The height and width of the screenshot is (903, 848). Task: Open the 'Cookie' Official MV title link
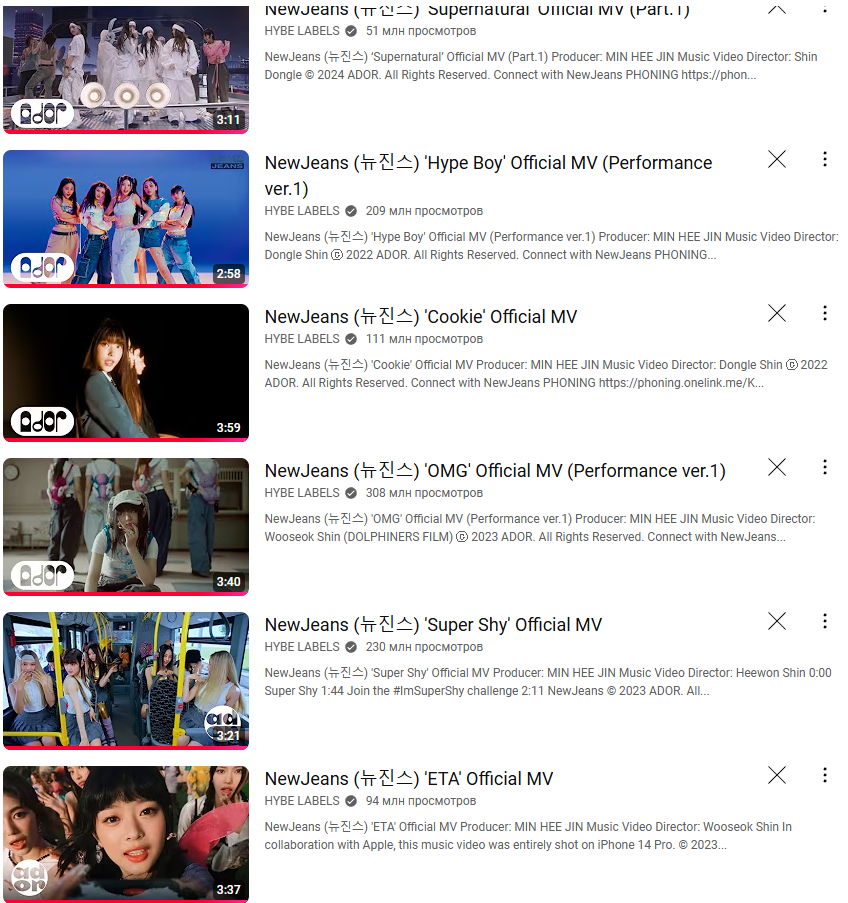(421, 317)
